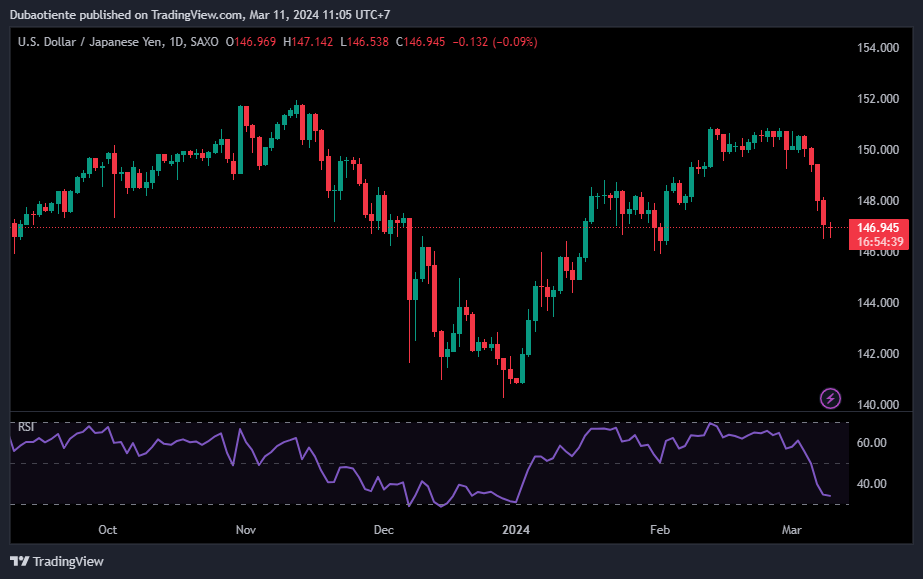Click the 148.000 price axis label
923x579 pixels.
(878, 201)
